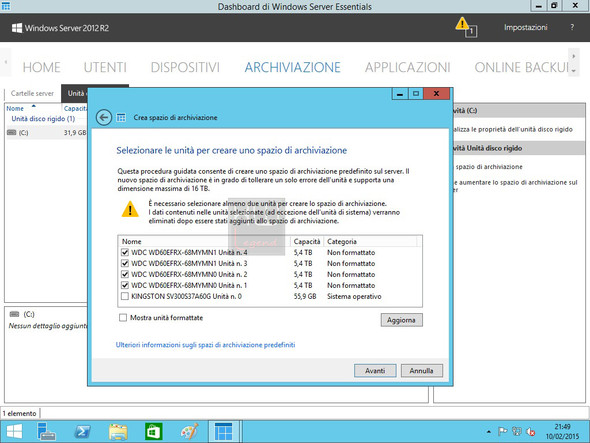Launch Server Manager from the taskbar
Viewport: 590px width, 443px height.
tap(46, 431)
